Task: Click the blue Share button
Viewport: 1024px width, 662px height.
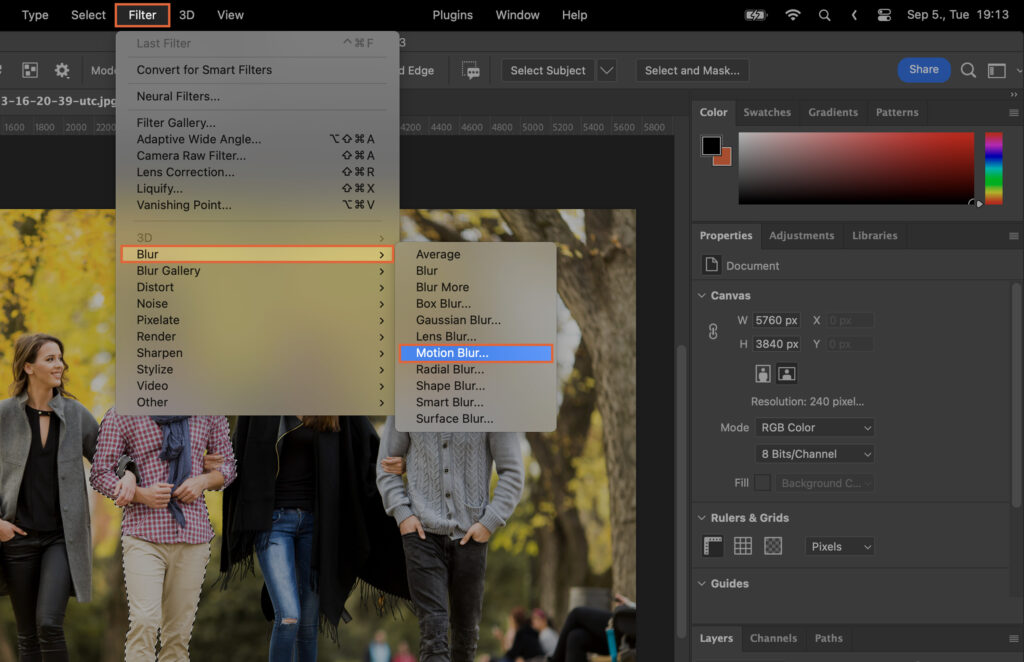Action: [923, 70]
